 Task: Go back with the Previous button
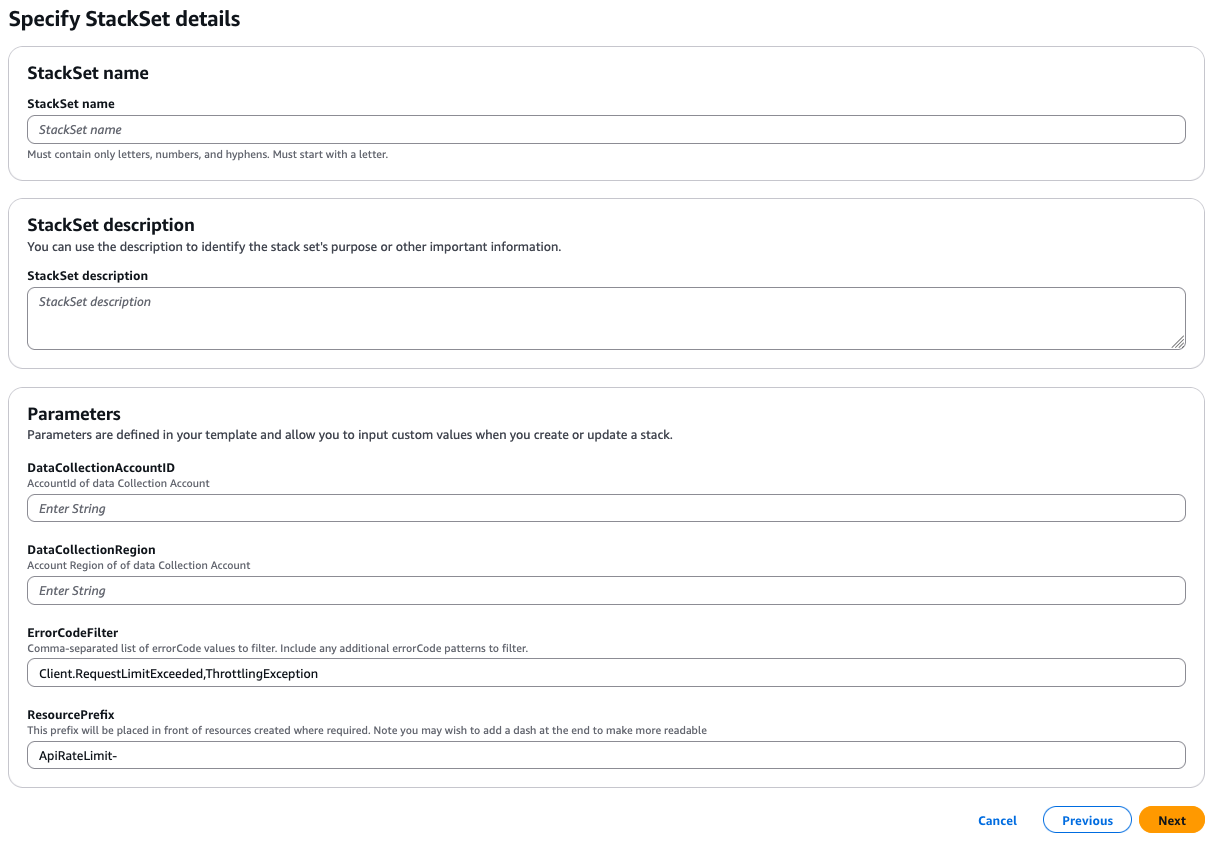point(1087,820)
